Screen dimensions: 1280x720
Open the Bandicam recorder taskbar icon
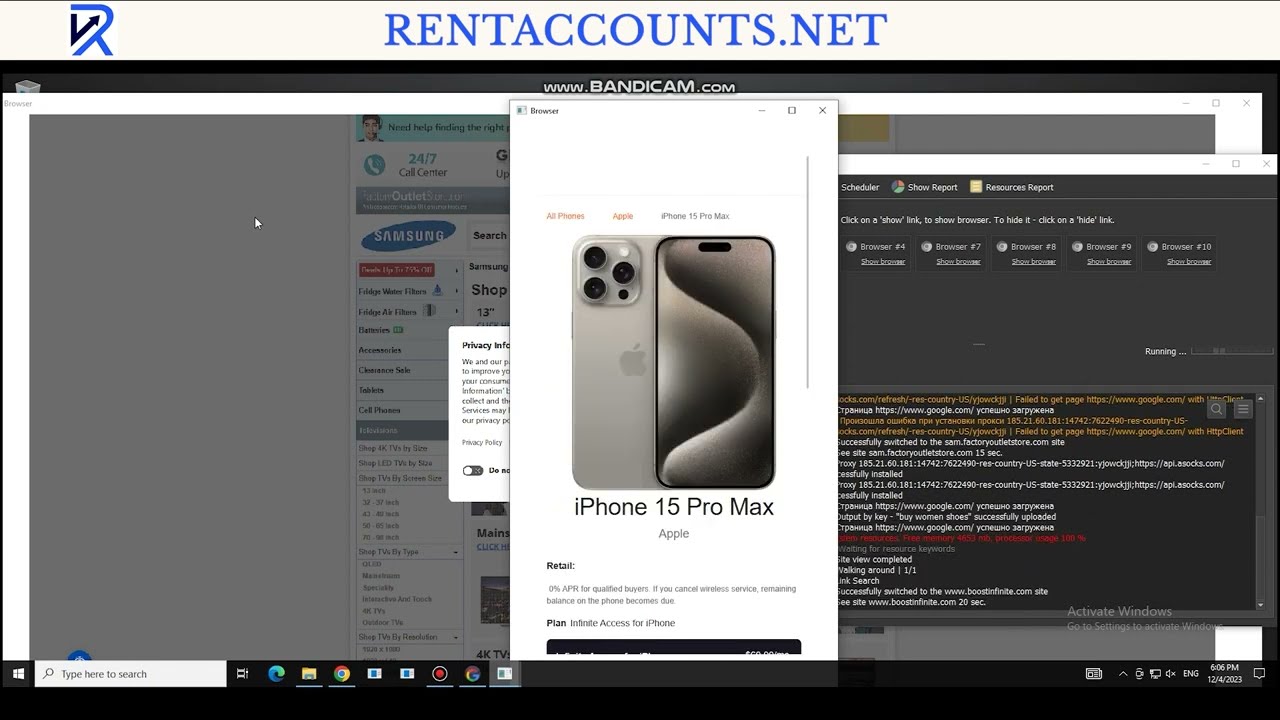click(x=439, y=674)
